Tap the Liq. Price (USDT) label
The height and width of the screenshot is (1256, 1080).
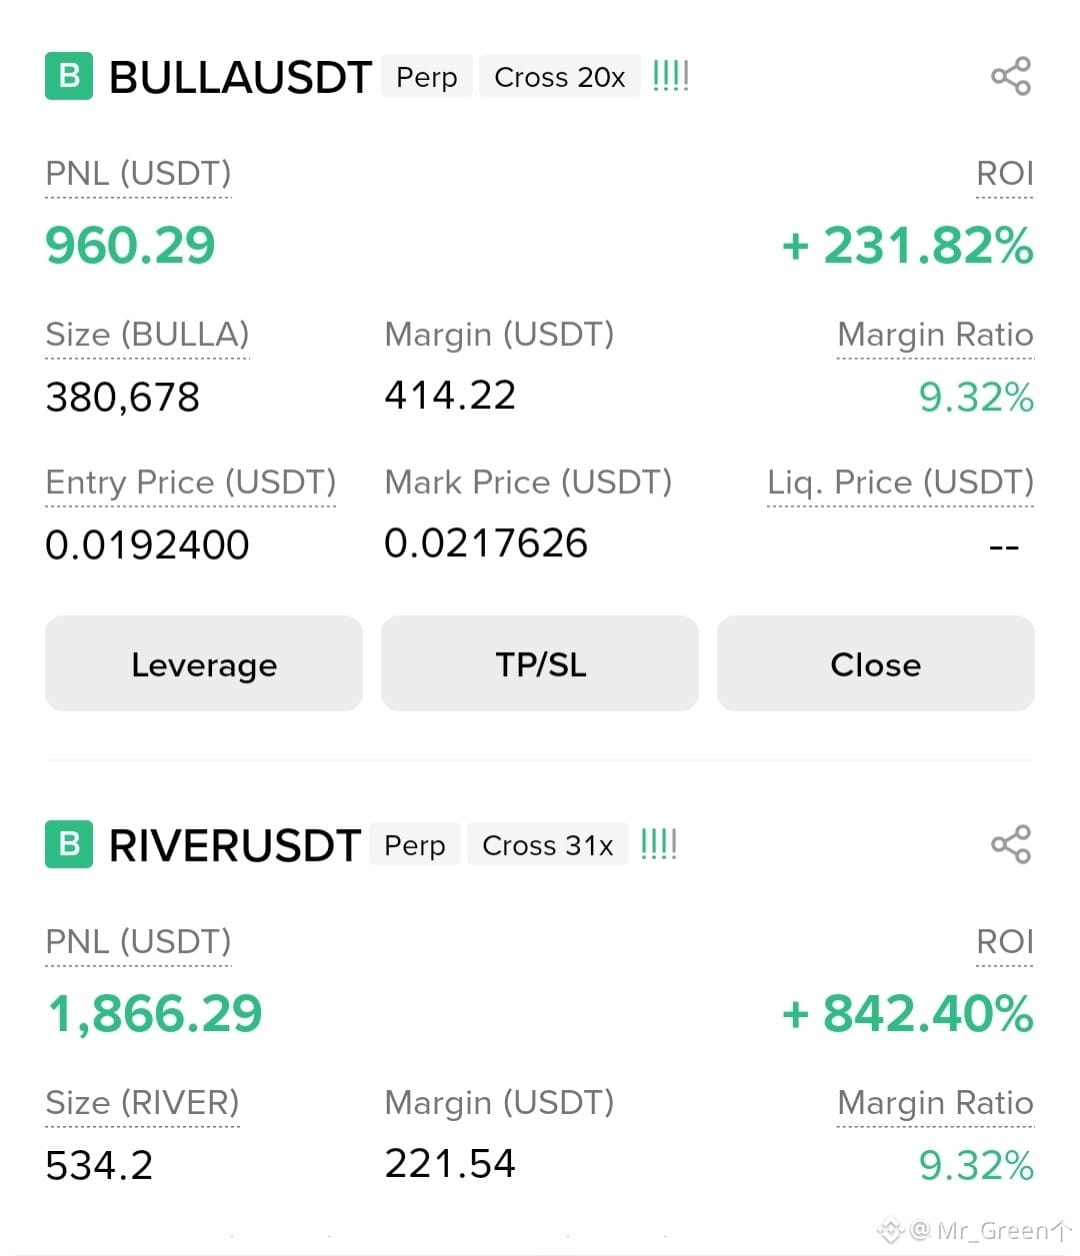click(900, 483)
